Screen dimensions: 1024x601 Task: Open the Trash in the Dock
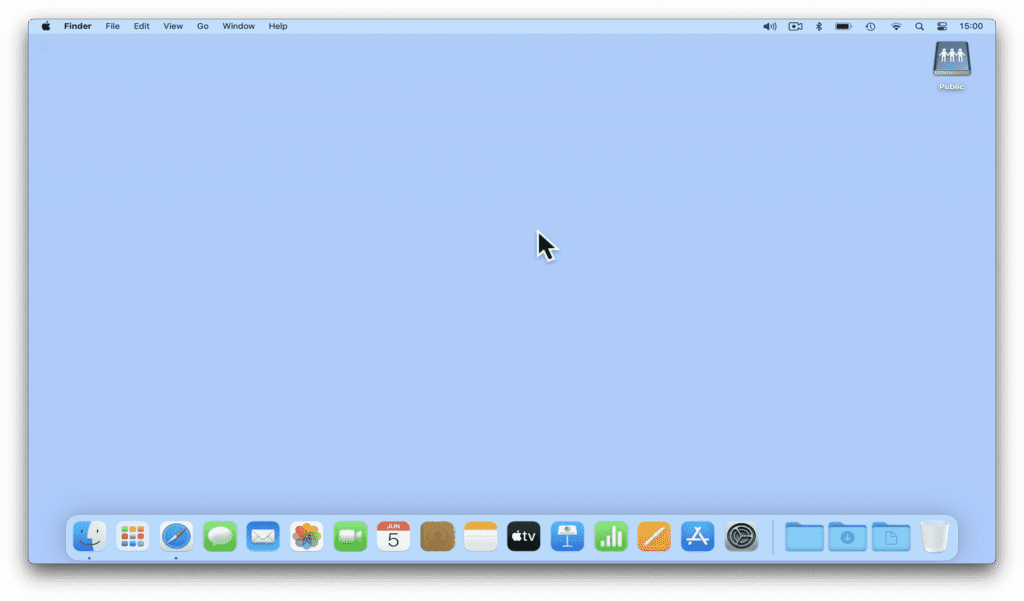[x=935, y=536]
